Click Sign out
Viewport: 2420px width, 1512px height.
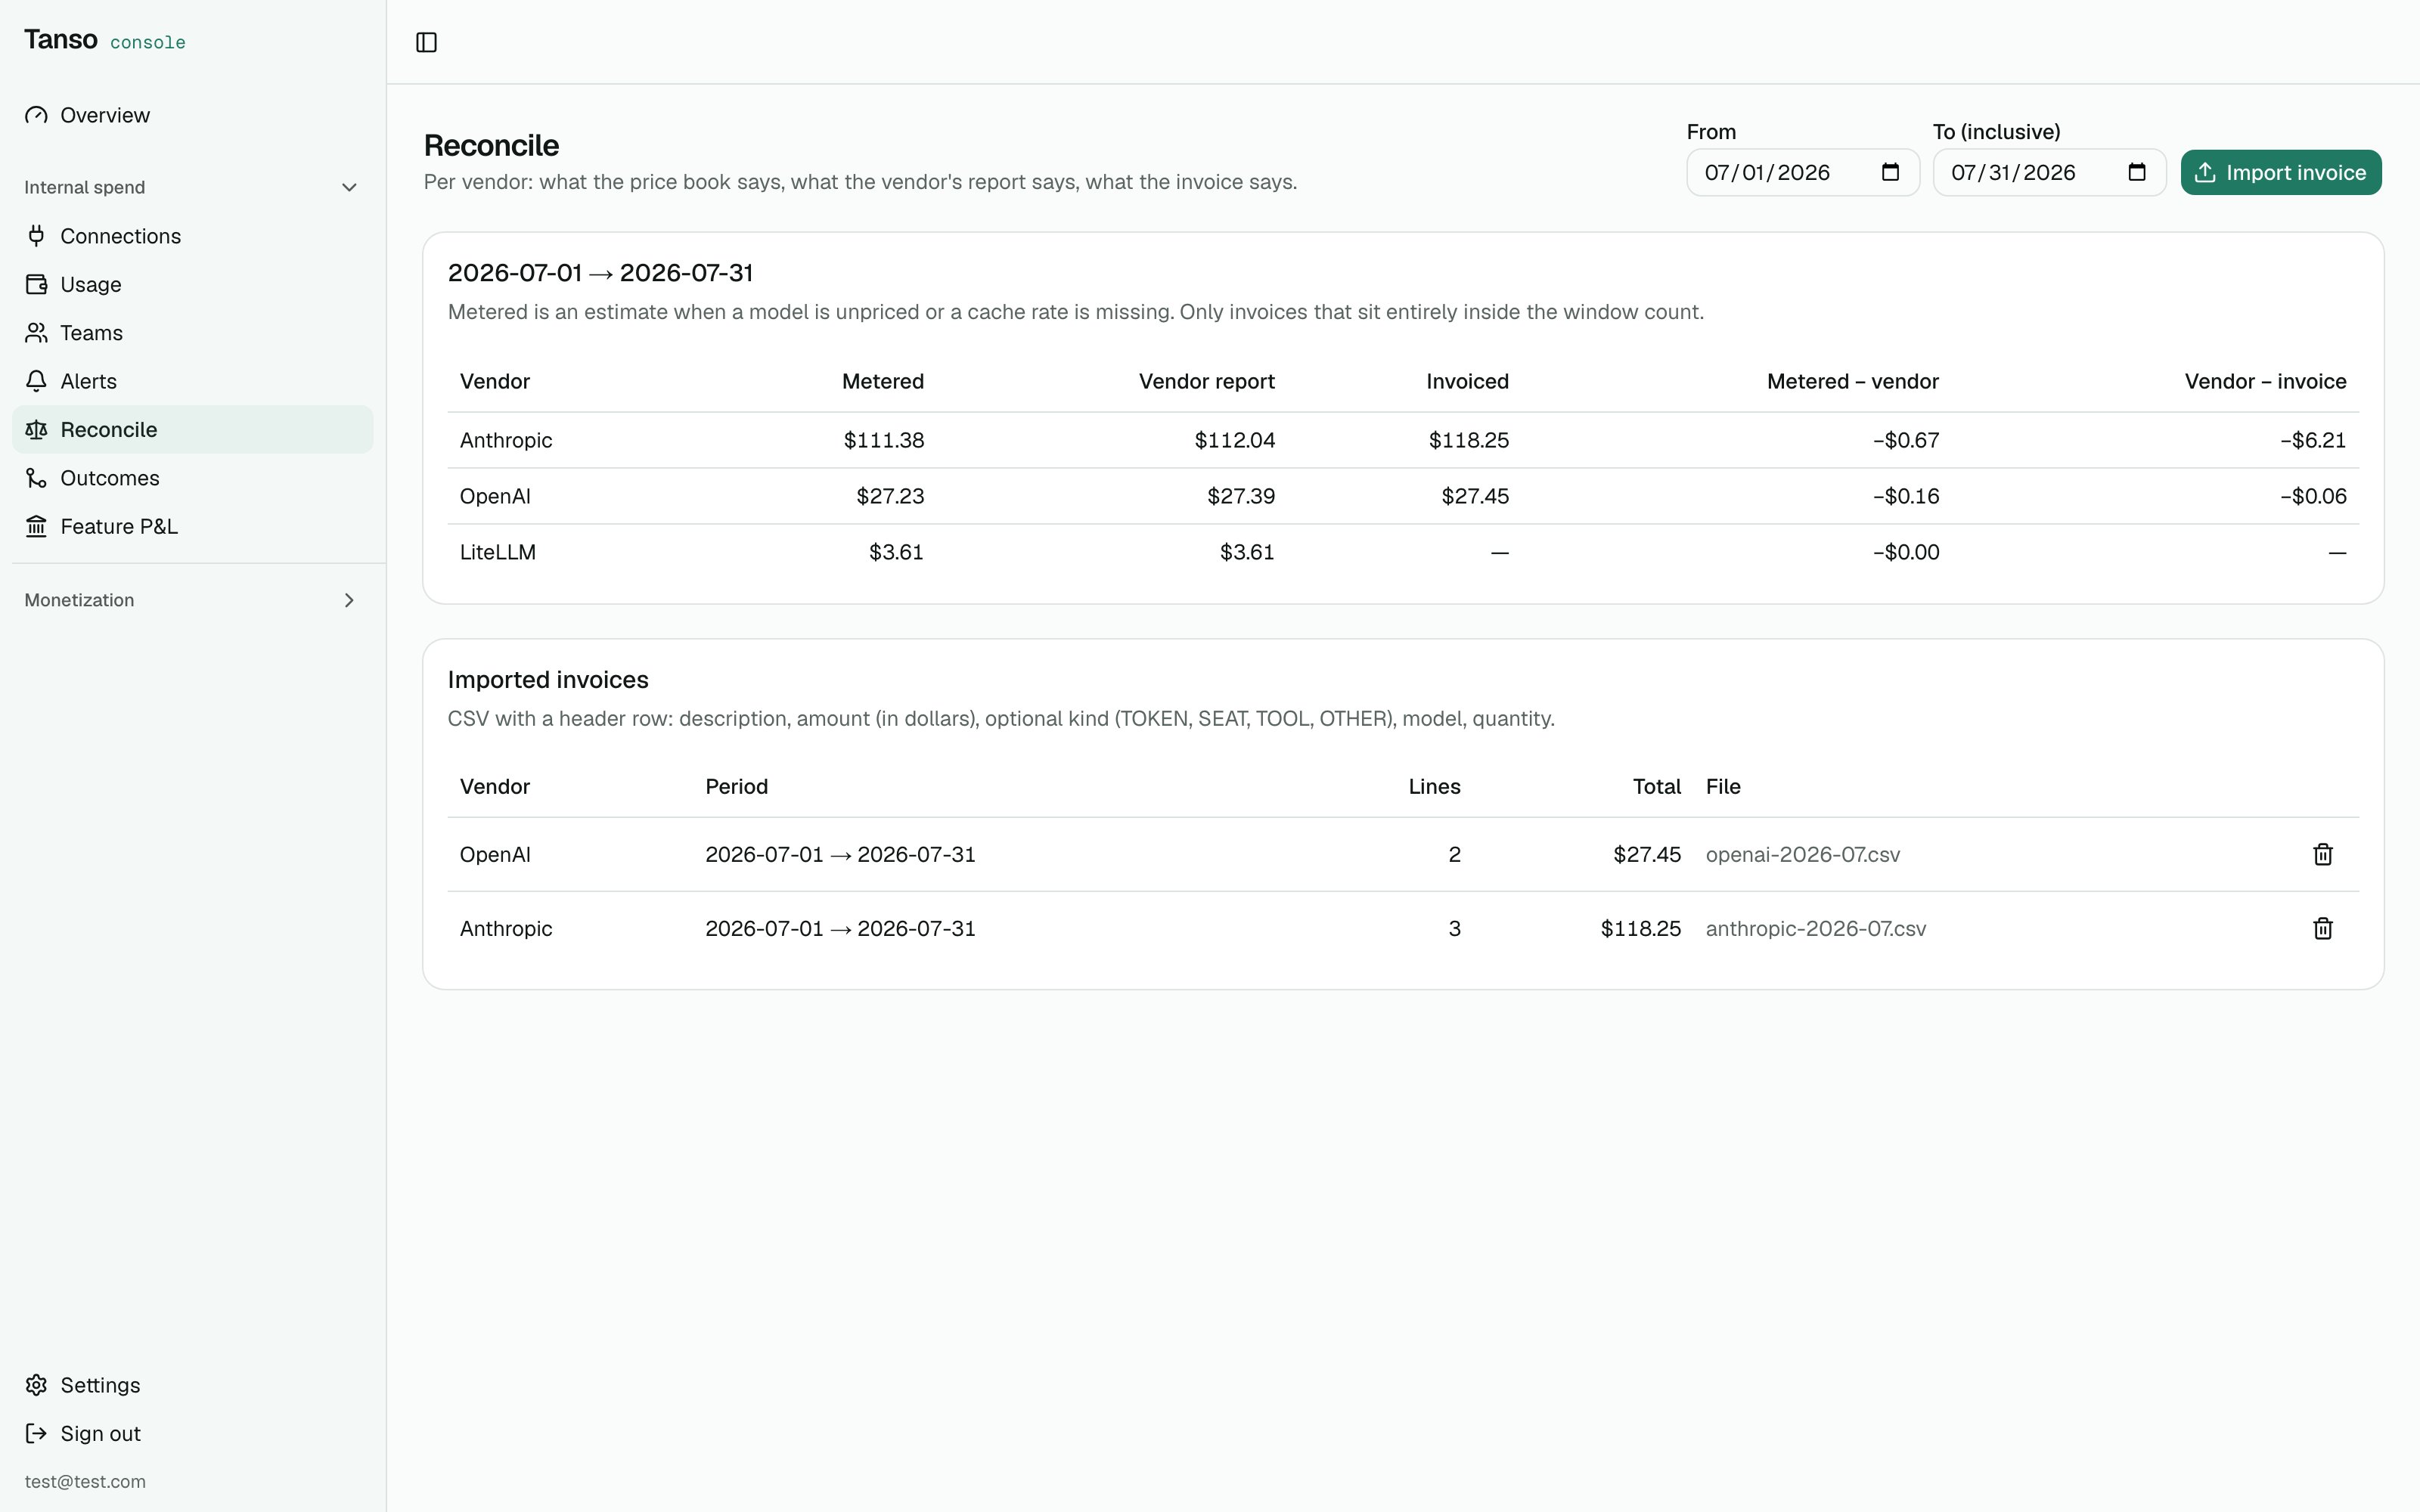point(192,1433)
